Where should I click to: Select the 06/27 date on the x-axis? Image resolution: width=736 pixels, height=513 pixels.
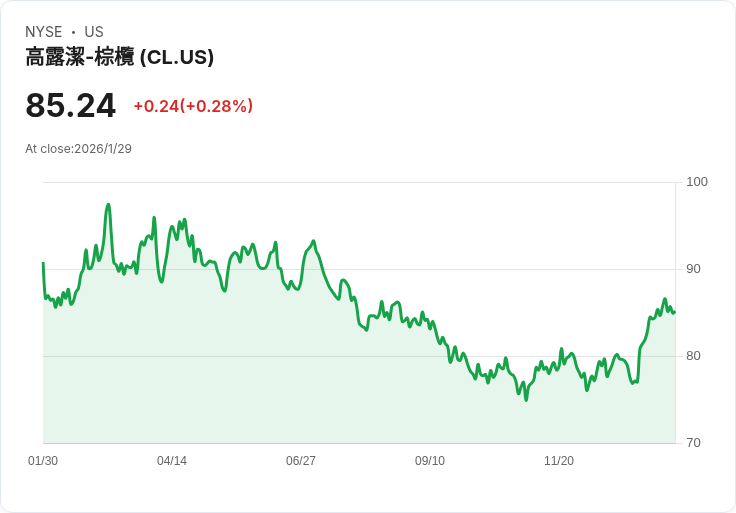(301, 461)
